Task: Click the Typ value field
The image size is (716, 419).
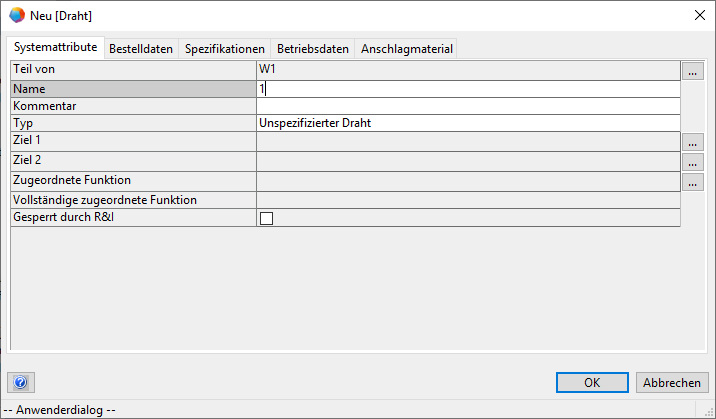Action: coord(468,123)
